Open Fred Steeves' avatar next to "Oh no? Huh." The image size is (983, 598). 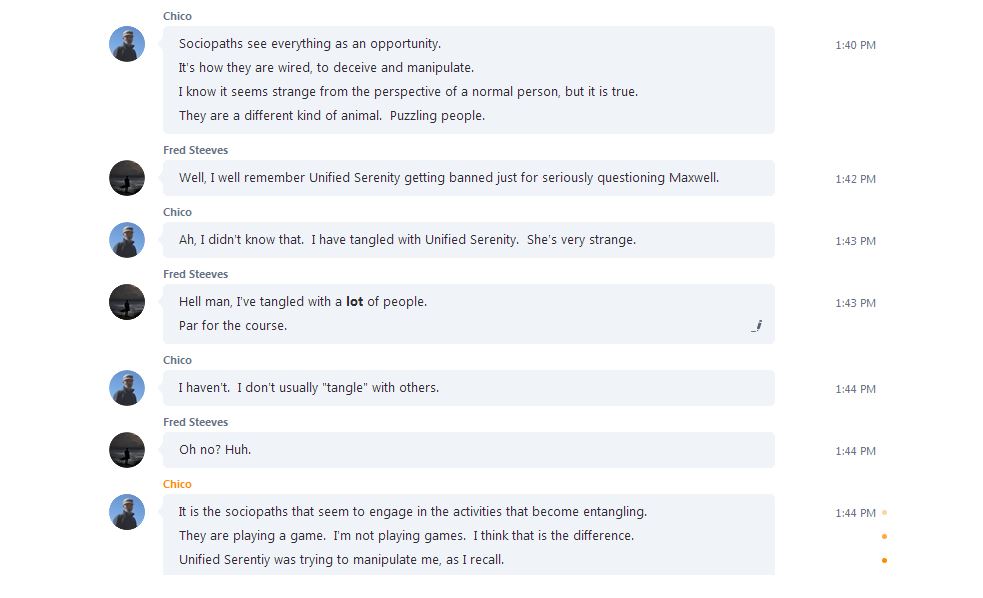pyautogui.click(x=127, y=450)
